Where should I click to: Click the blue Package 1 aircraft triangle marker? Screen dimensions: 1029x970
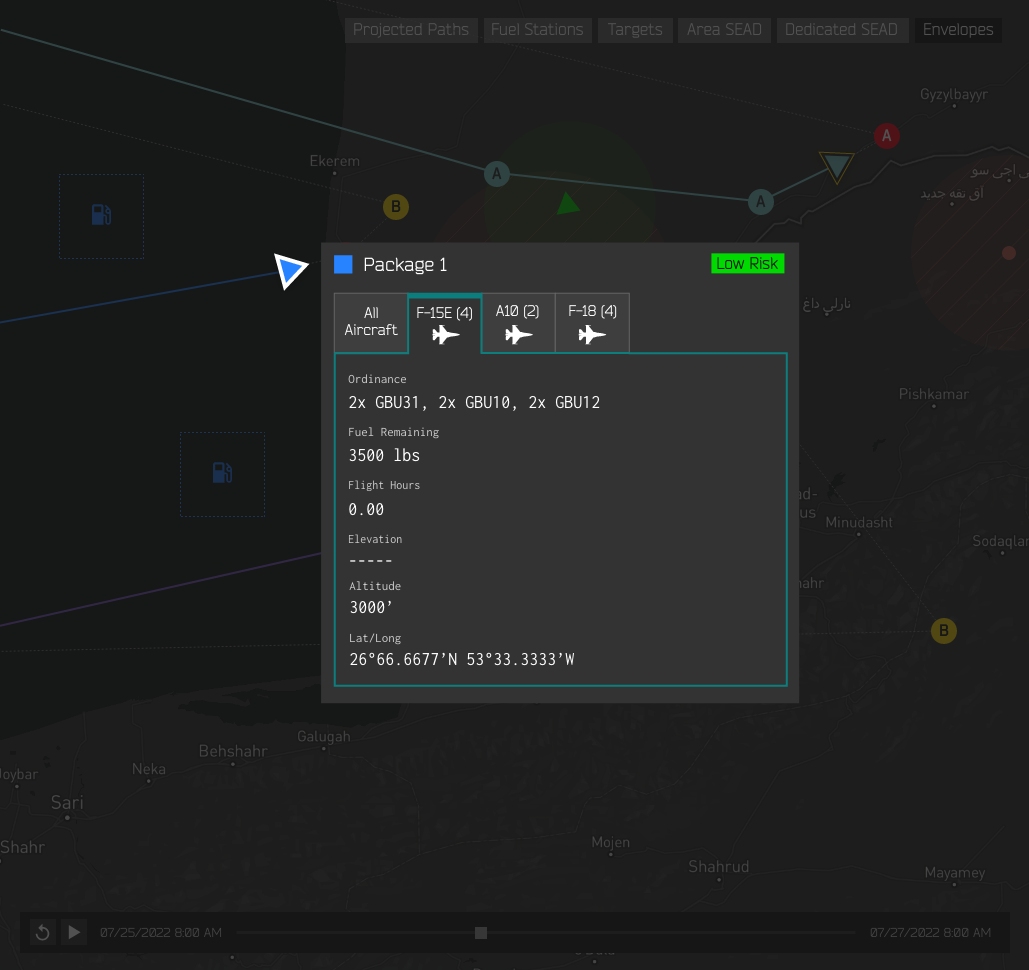tap(290, 270)
